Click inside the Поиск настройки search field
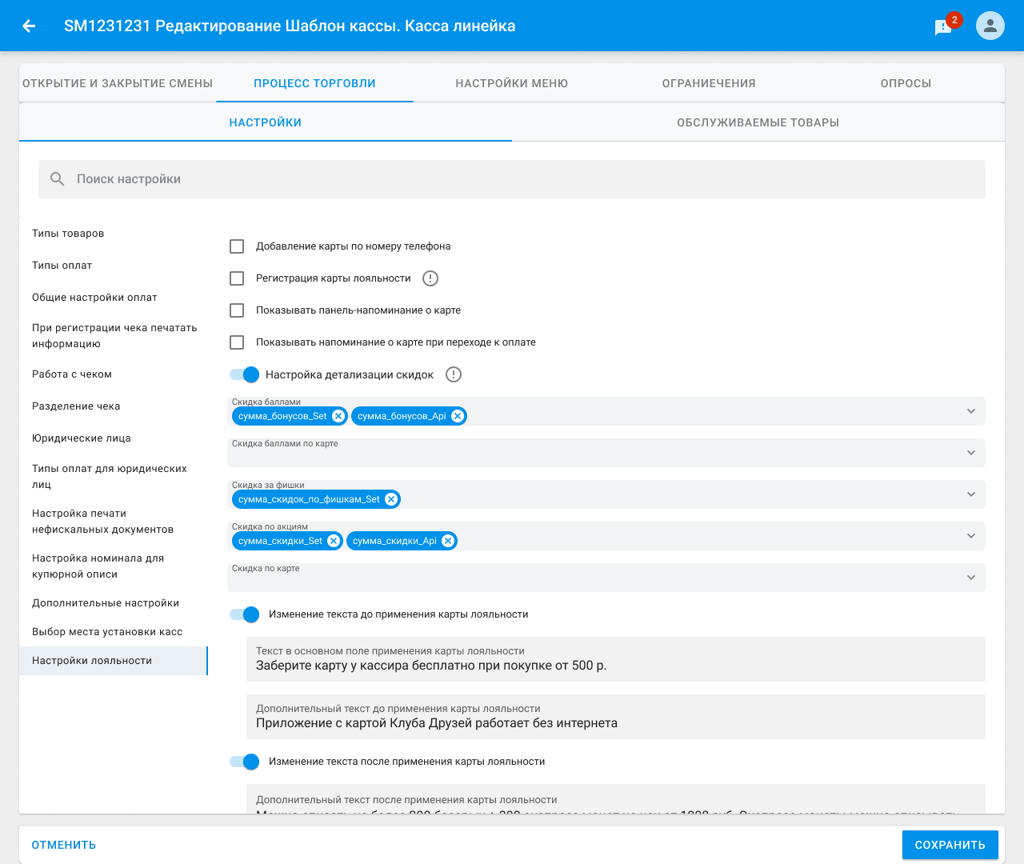1024x864 pixels. coord(511,179)
